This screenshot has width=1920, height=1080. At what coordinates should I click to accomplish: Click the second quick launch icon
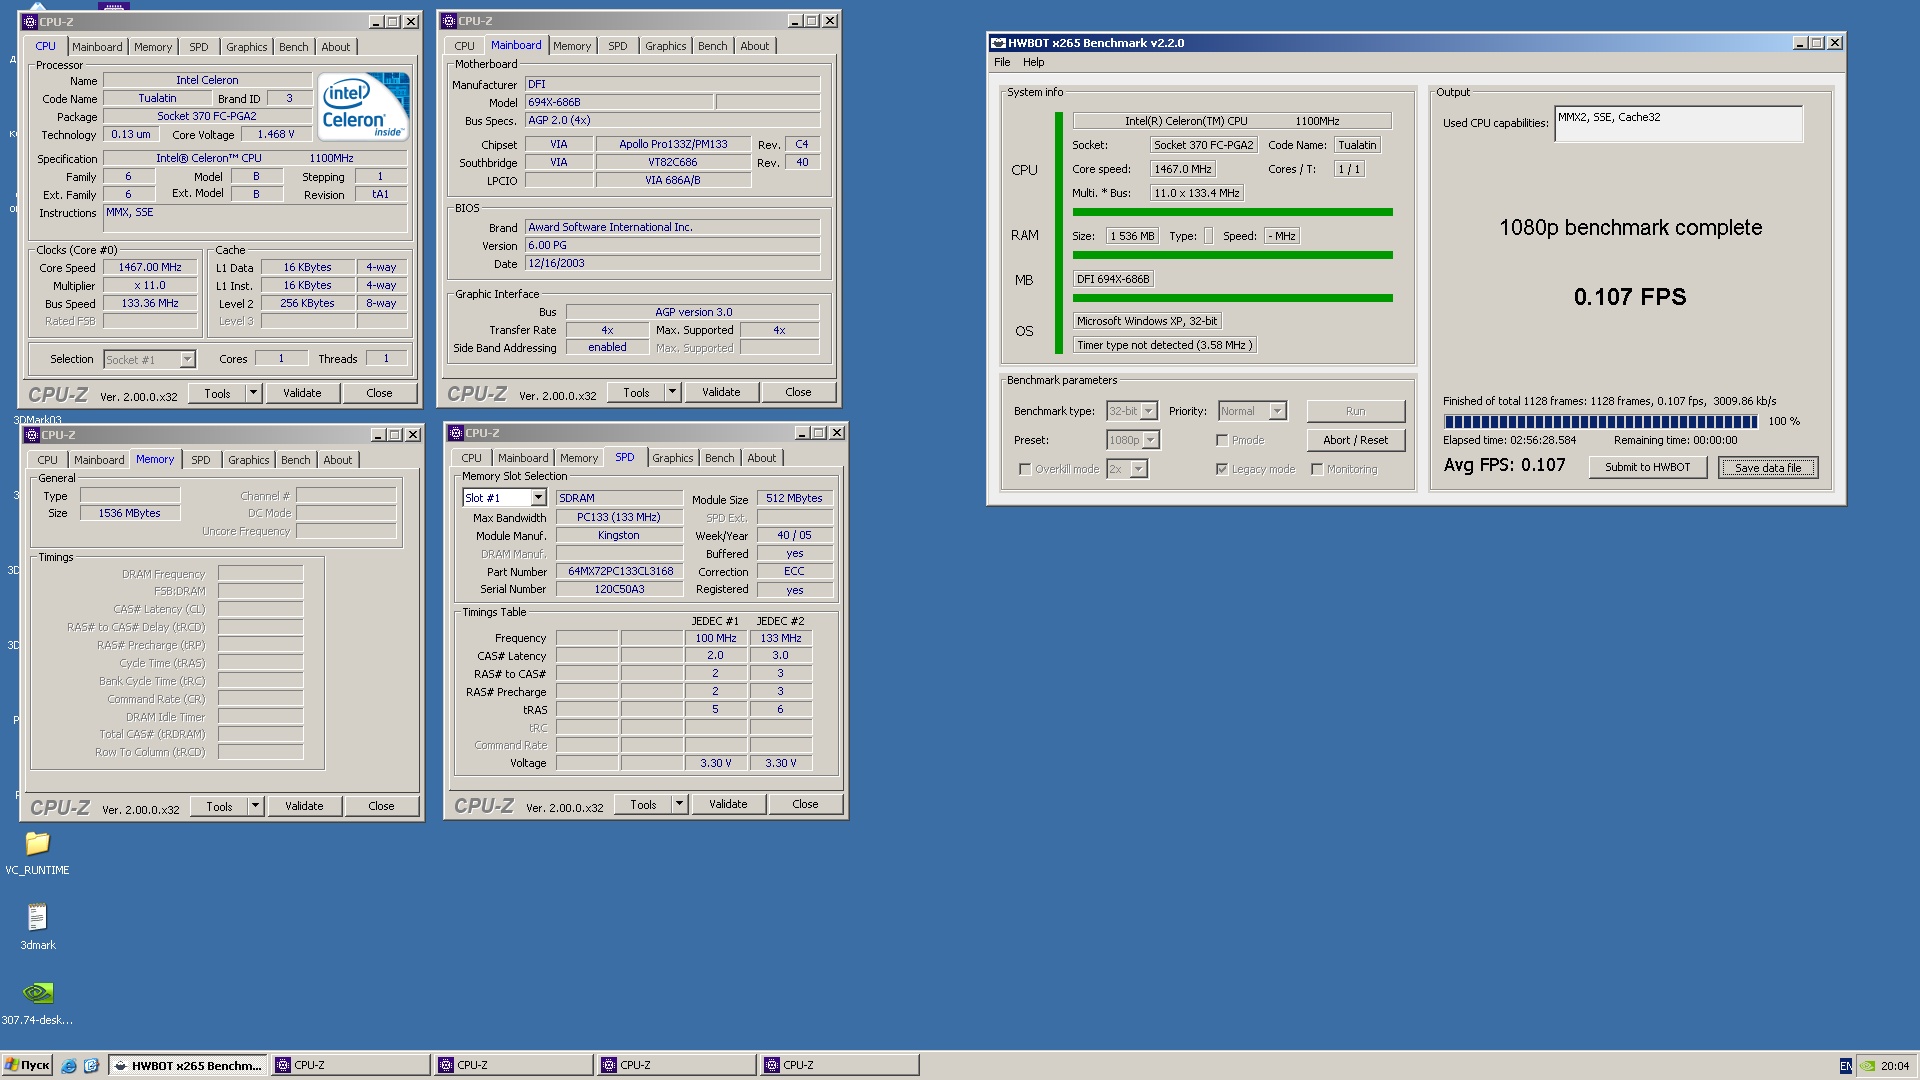[x=91, y=1066]
